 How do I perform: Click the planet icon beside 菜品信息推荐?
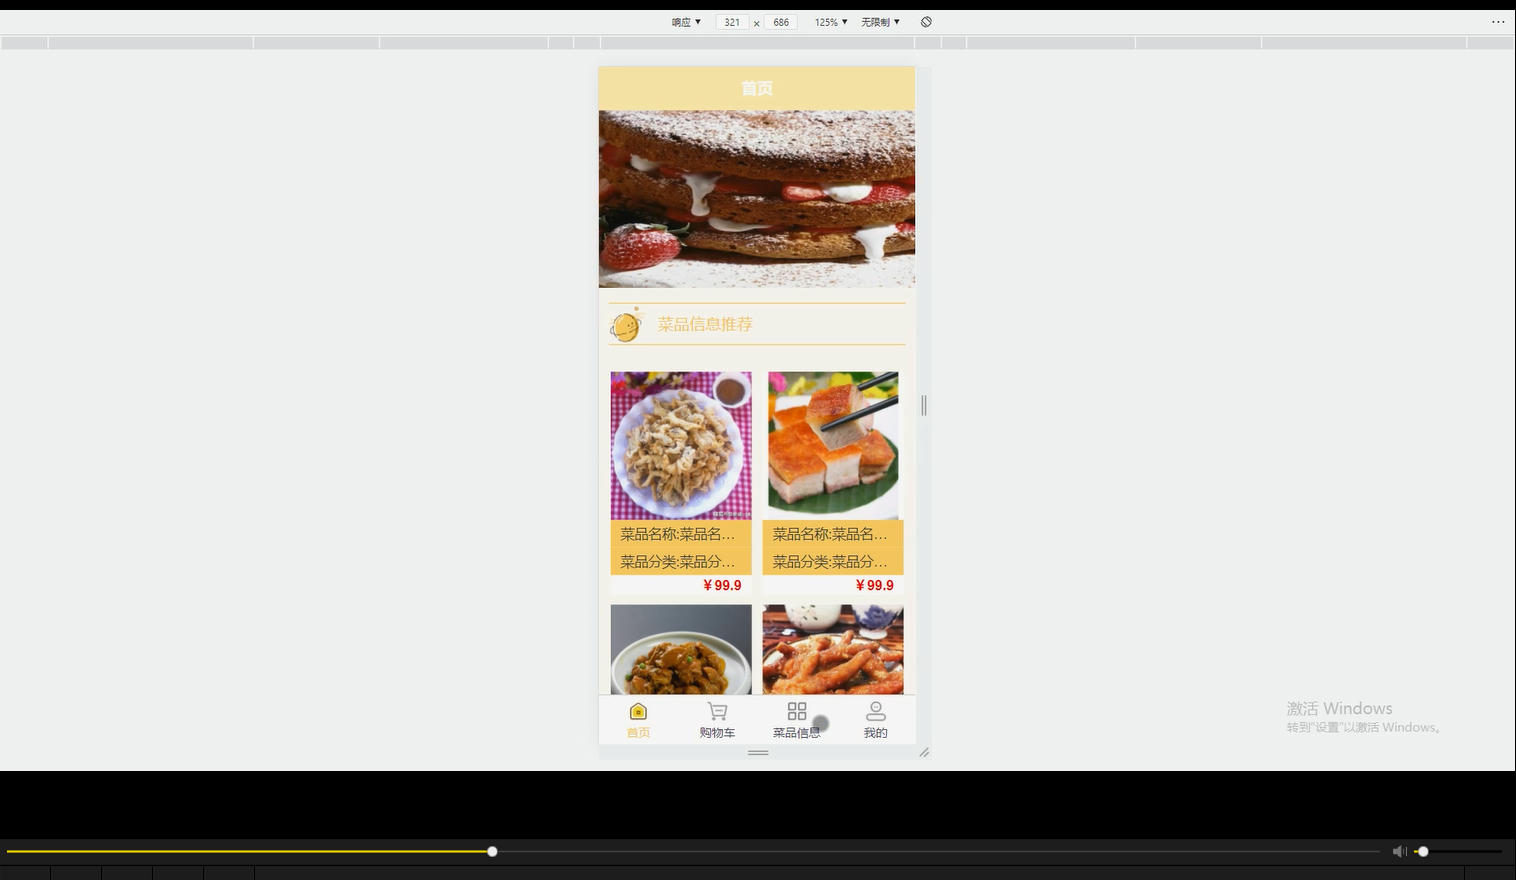coord(626,325)
